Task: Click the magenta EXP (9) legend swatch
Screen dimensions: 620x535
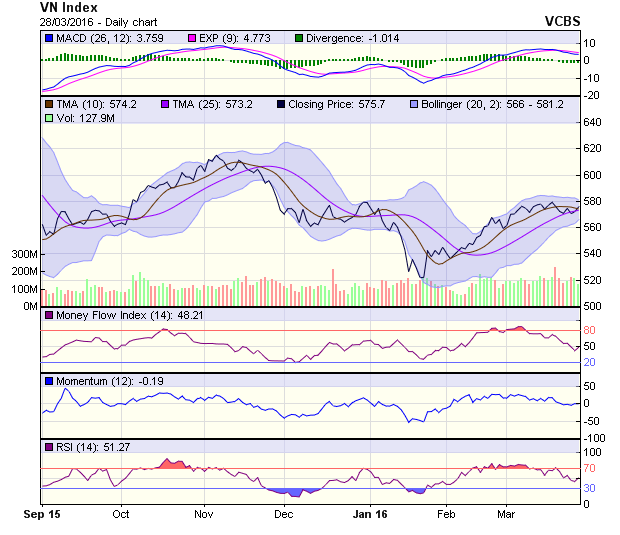Action: click(x=195, y=38)
